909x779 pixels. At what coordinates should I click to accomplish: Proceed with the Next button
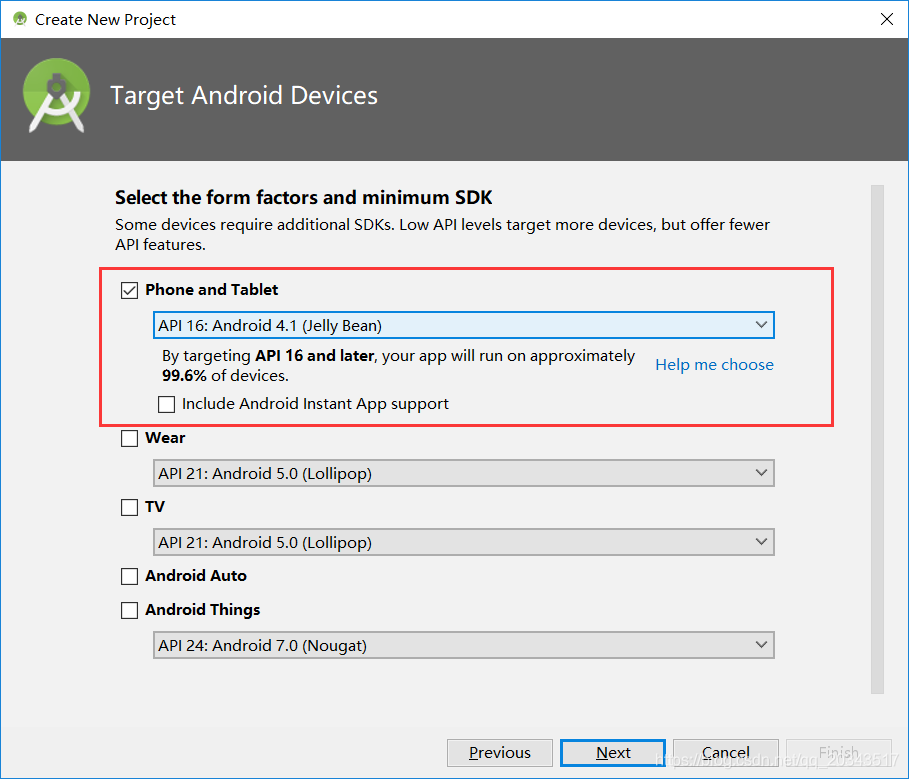pyautogui.click(x=613, y=753)
